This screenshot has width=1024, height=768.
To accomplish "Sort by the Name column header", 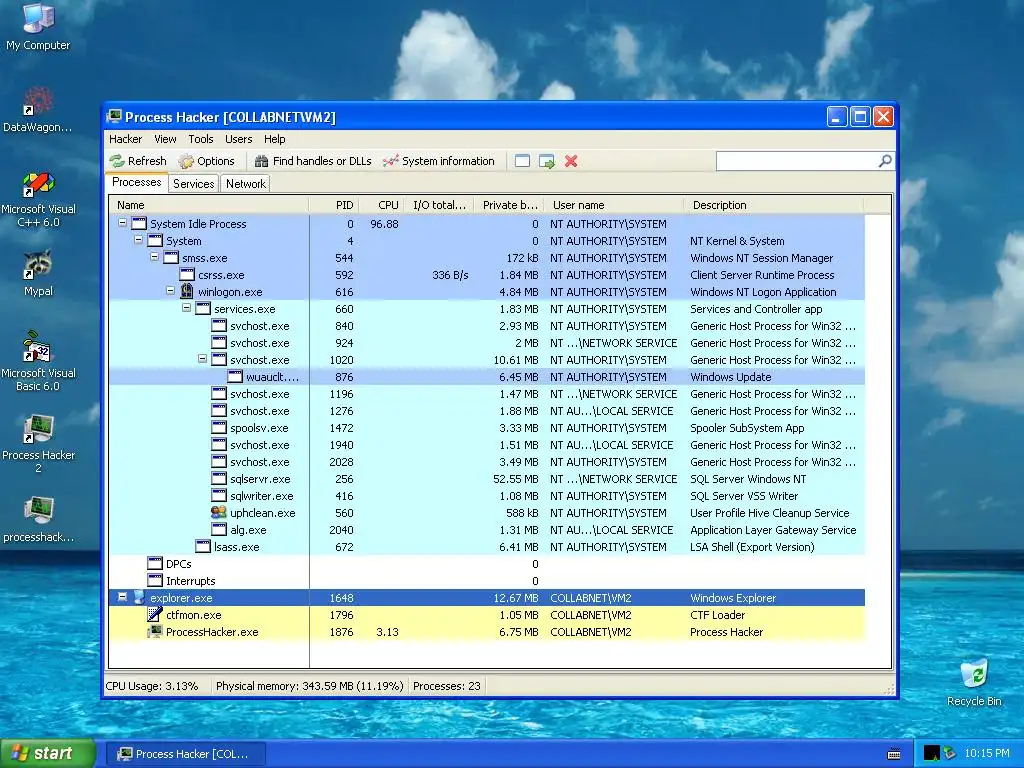I will tap(209, 205).
